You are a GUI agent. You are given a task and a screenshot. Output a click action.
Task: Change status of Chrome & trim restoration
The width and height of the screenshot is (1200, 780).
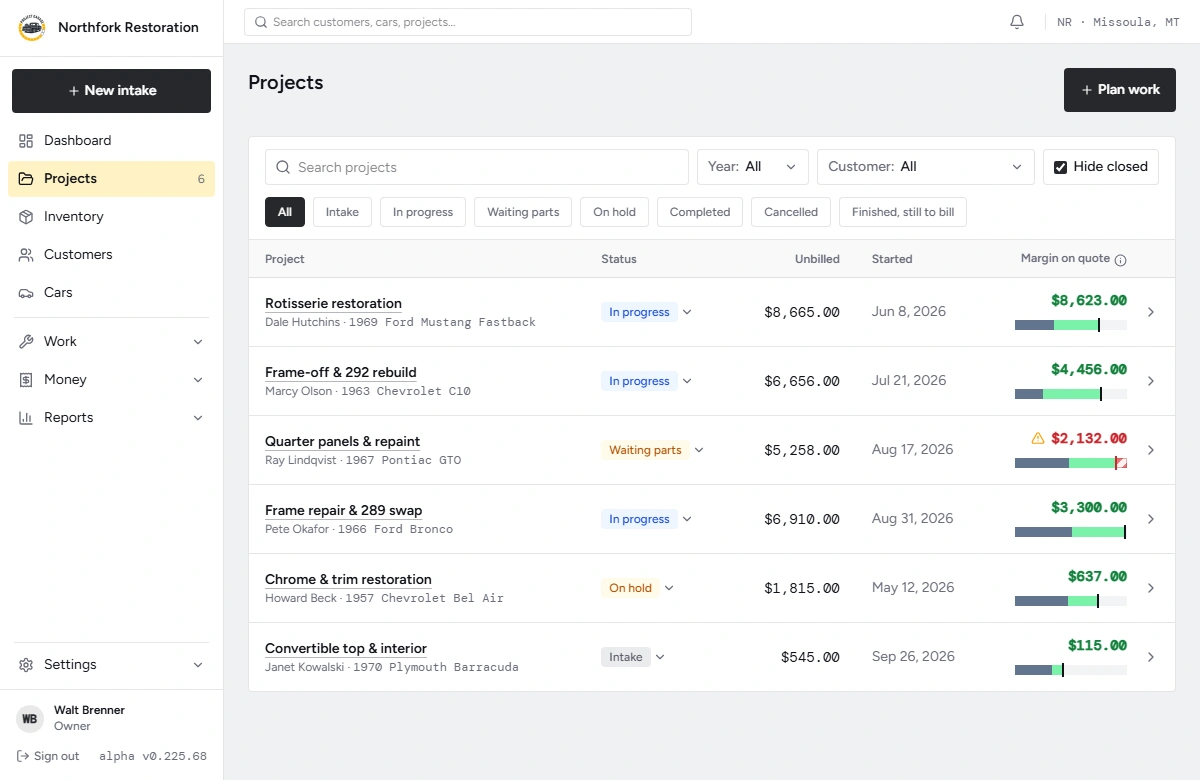(638, 588)
